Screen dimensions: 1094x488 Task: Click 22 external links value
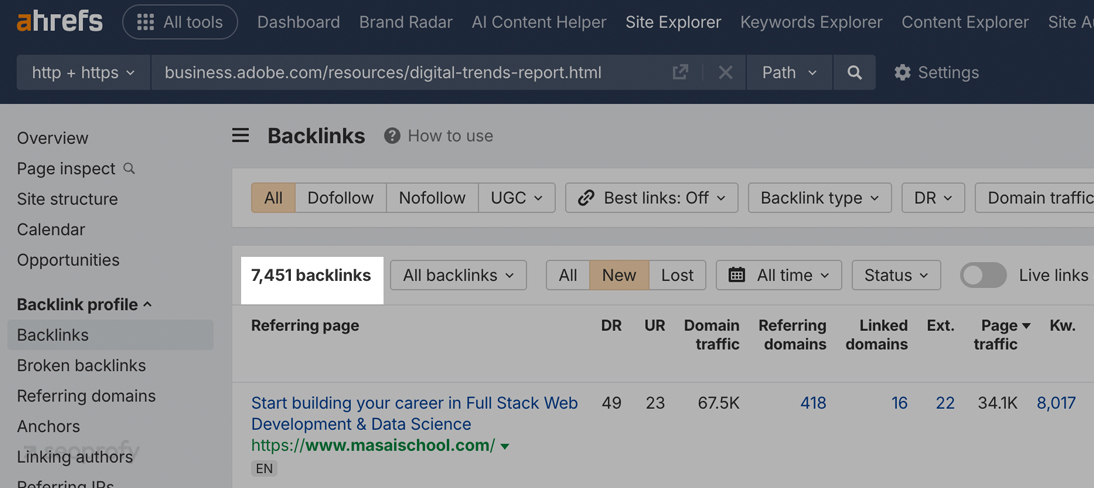pyautogui.click(x=945, y=403)
